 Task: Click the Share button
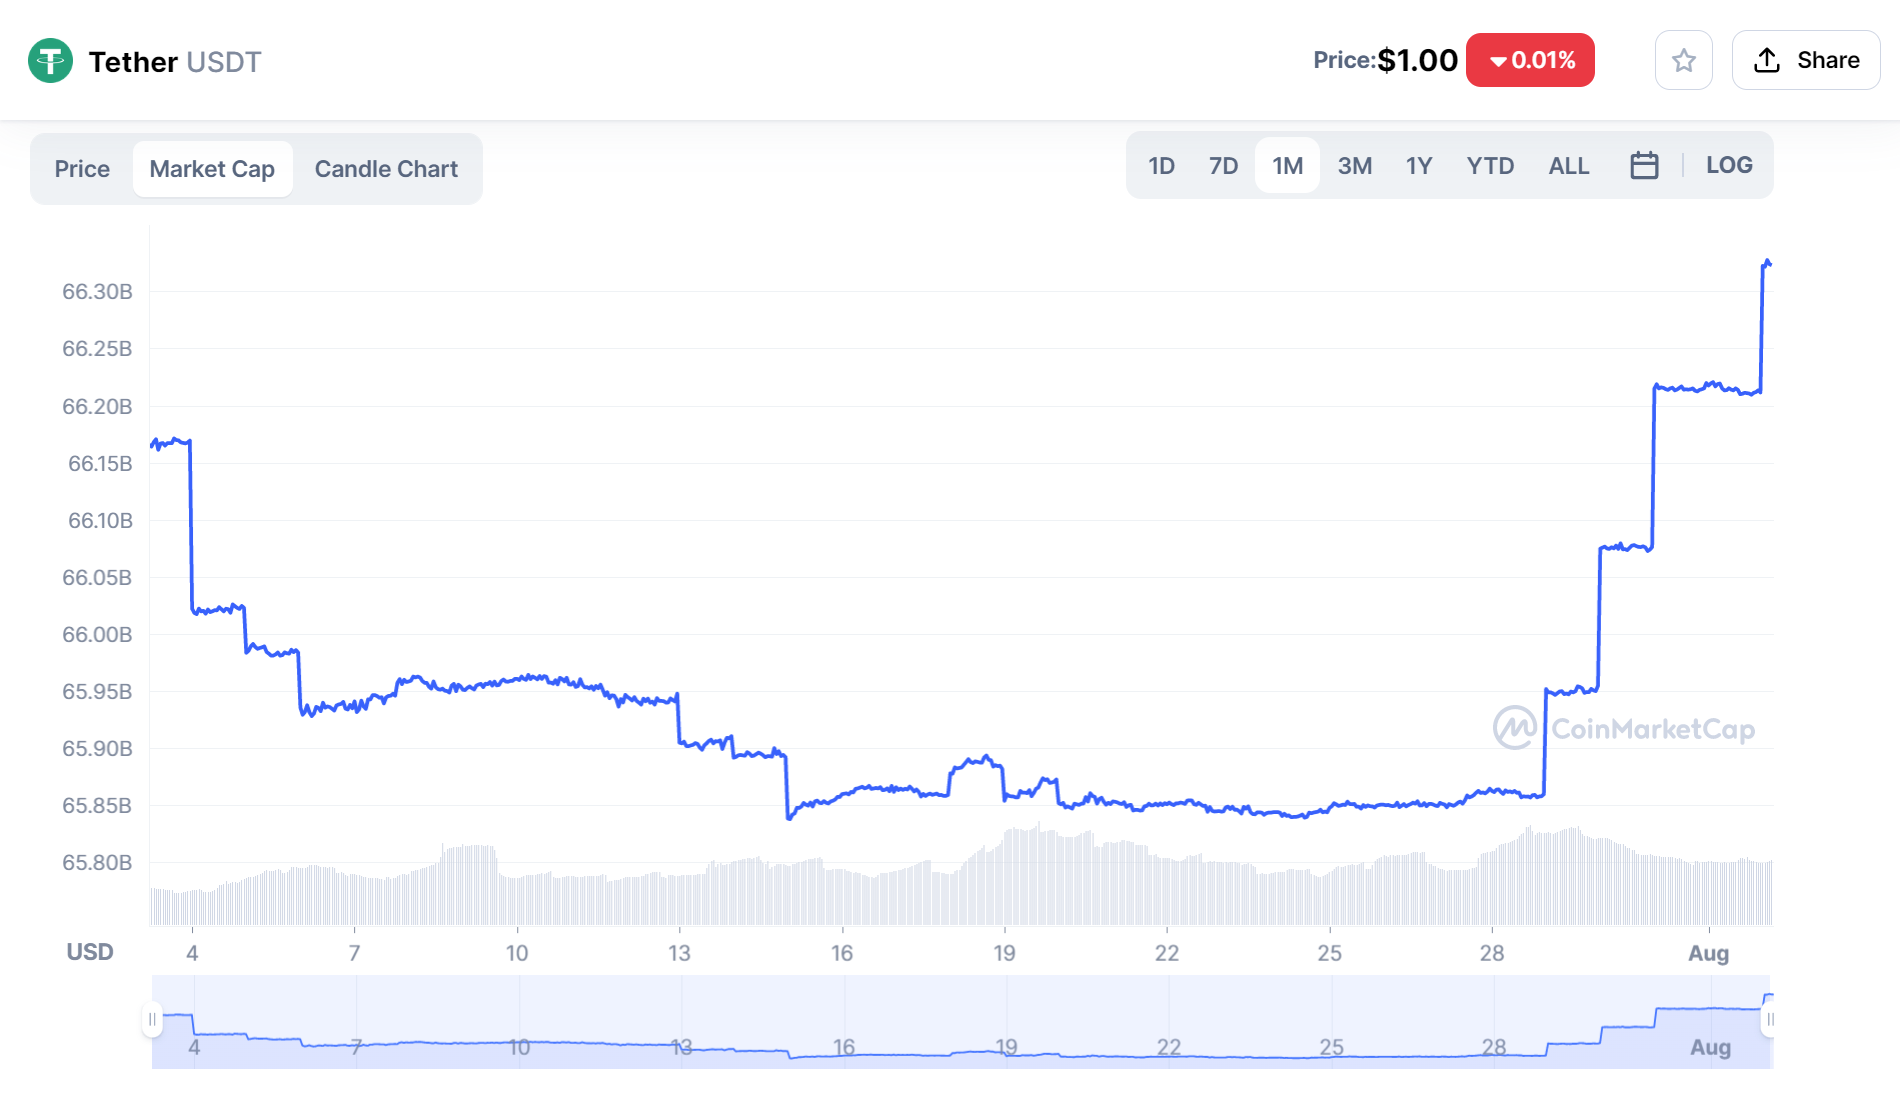[1806, 61]
